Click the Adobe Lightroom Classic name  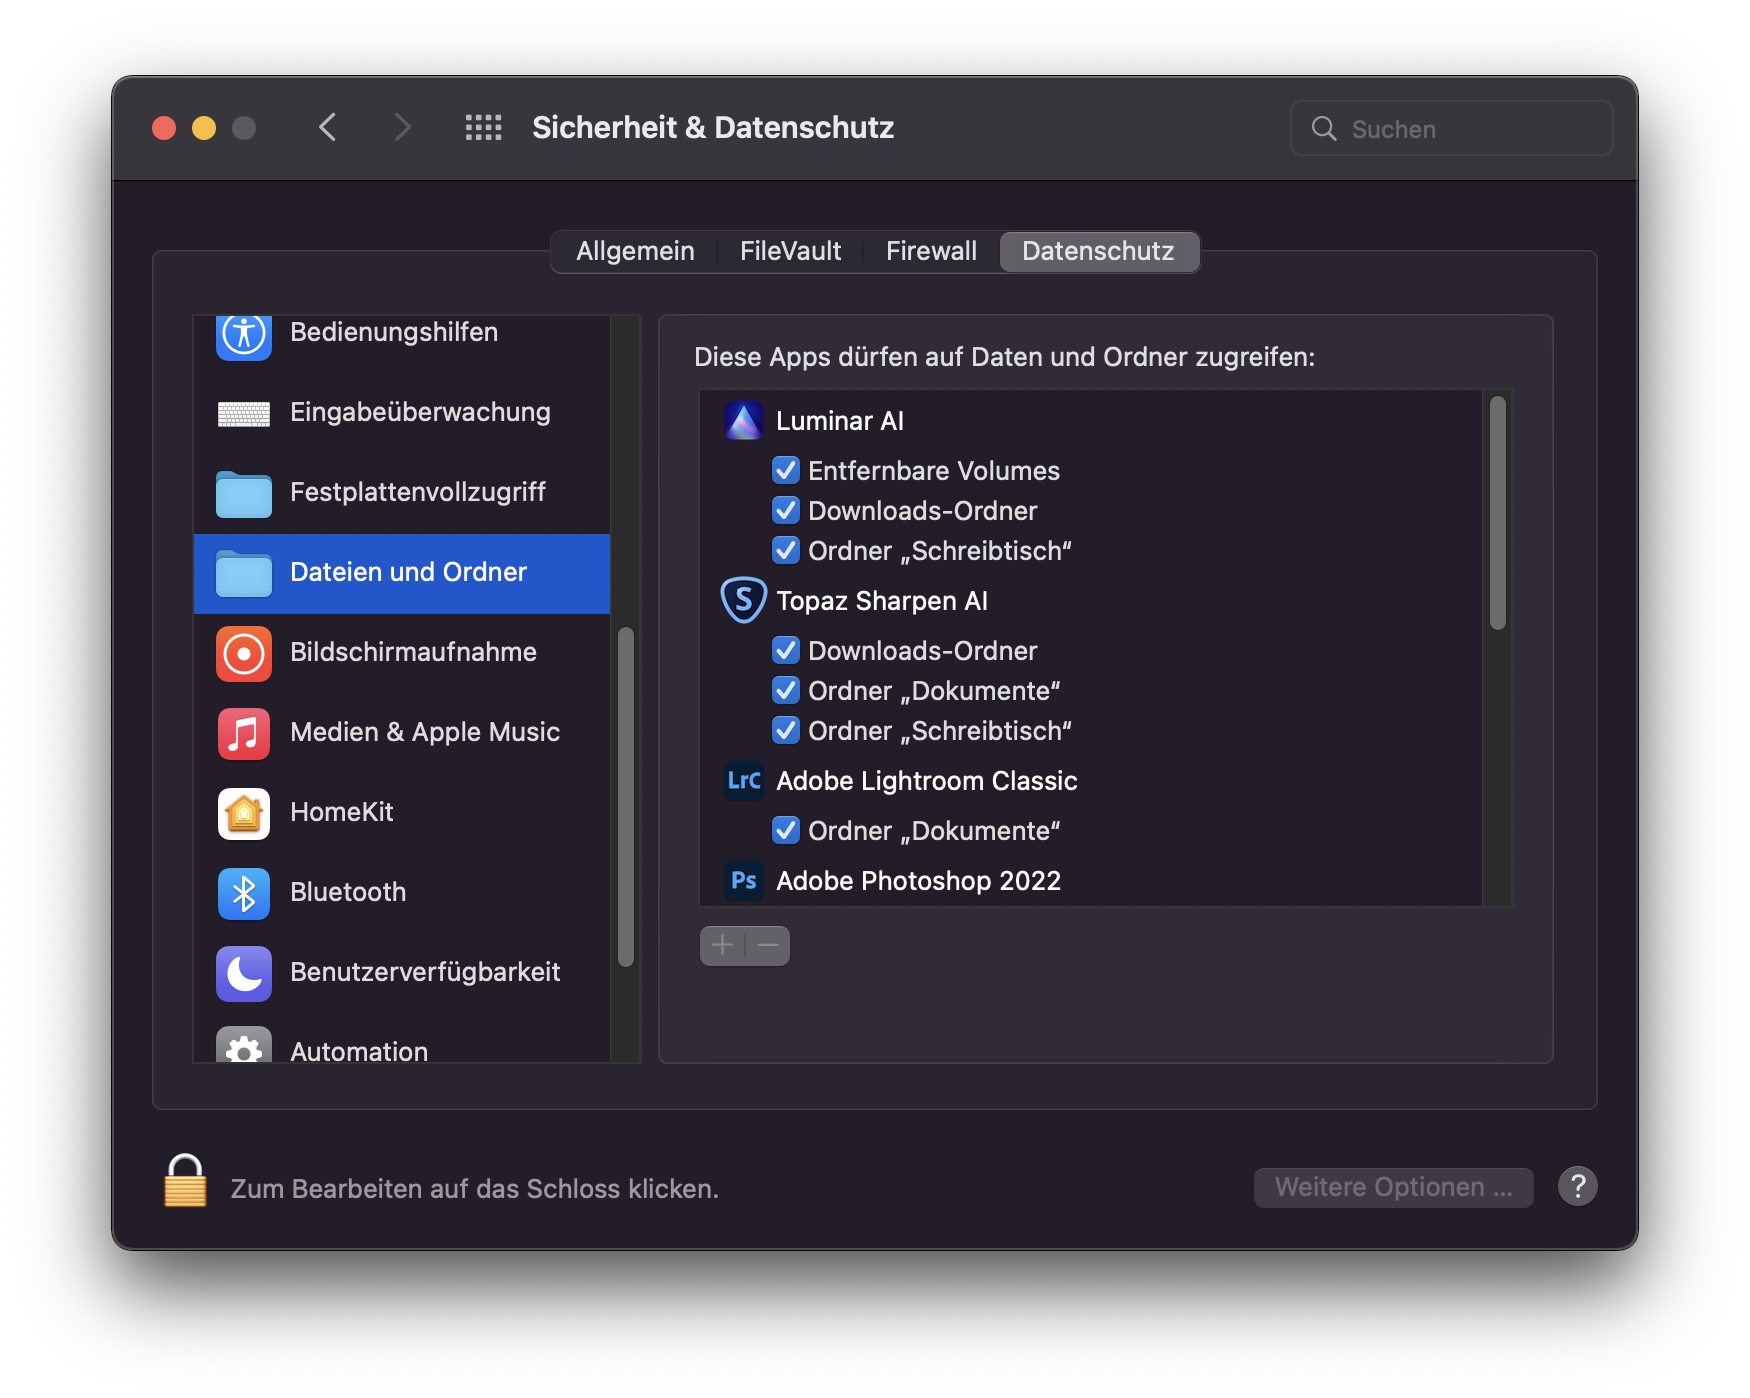pyautogui.click(x=927, y=781)
